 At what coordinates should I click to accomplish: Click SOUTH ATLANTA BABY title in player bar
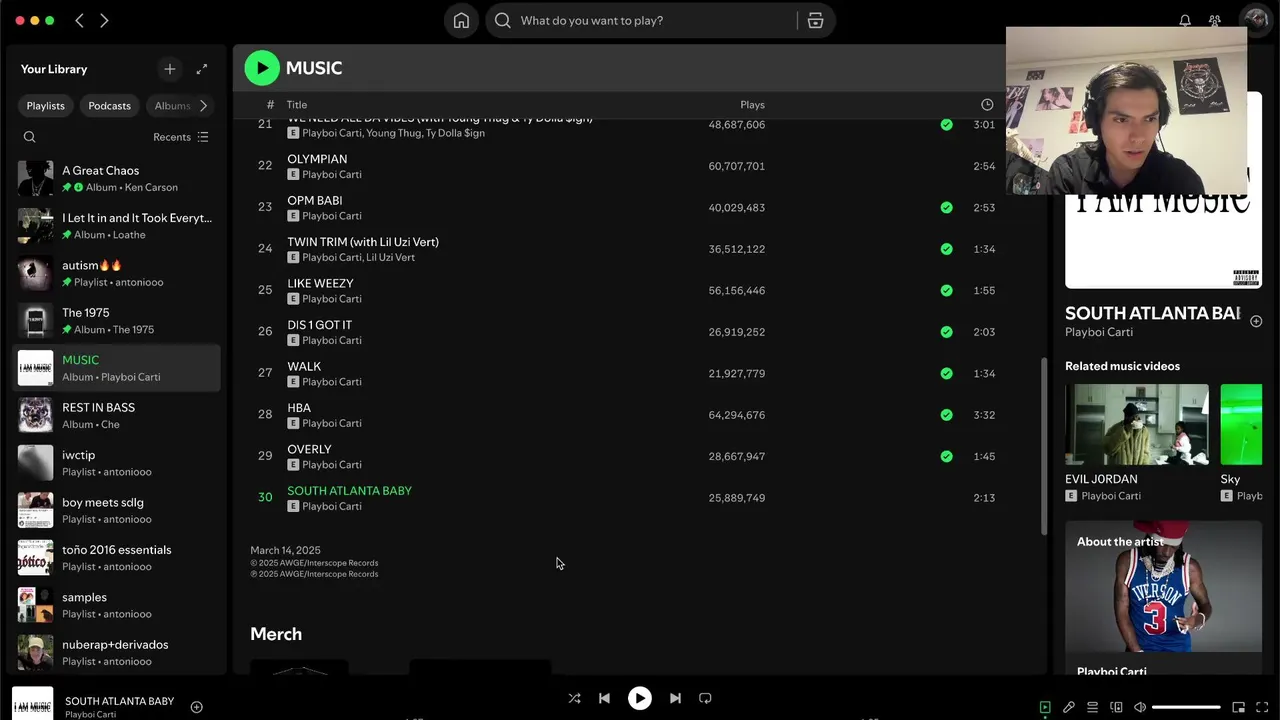coord(119,701)
